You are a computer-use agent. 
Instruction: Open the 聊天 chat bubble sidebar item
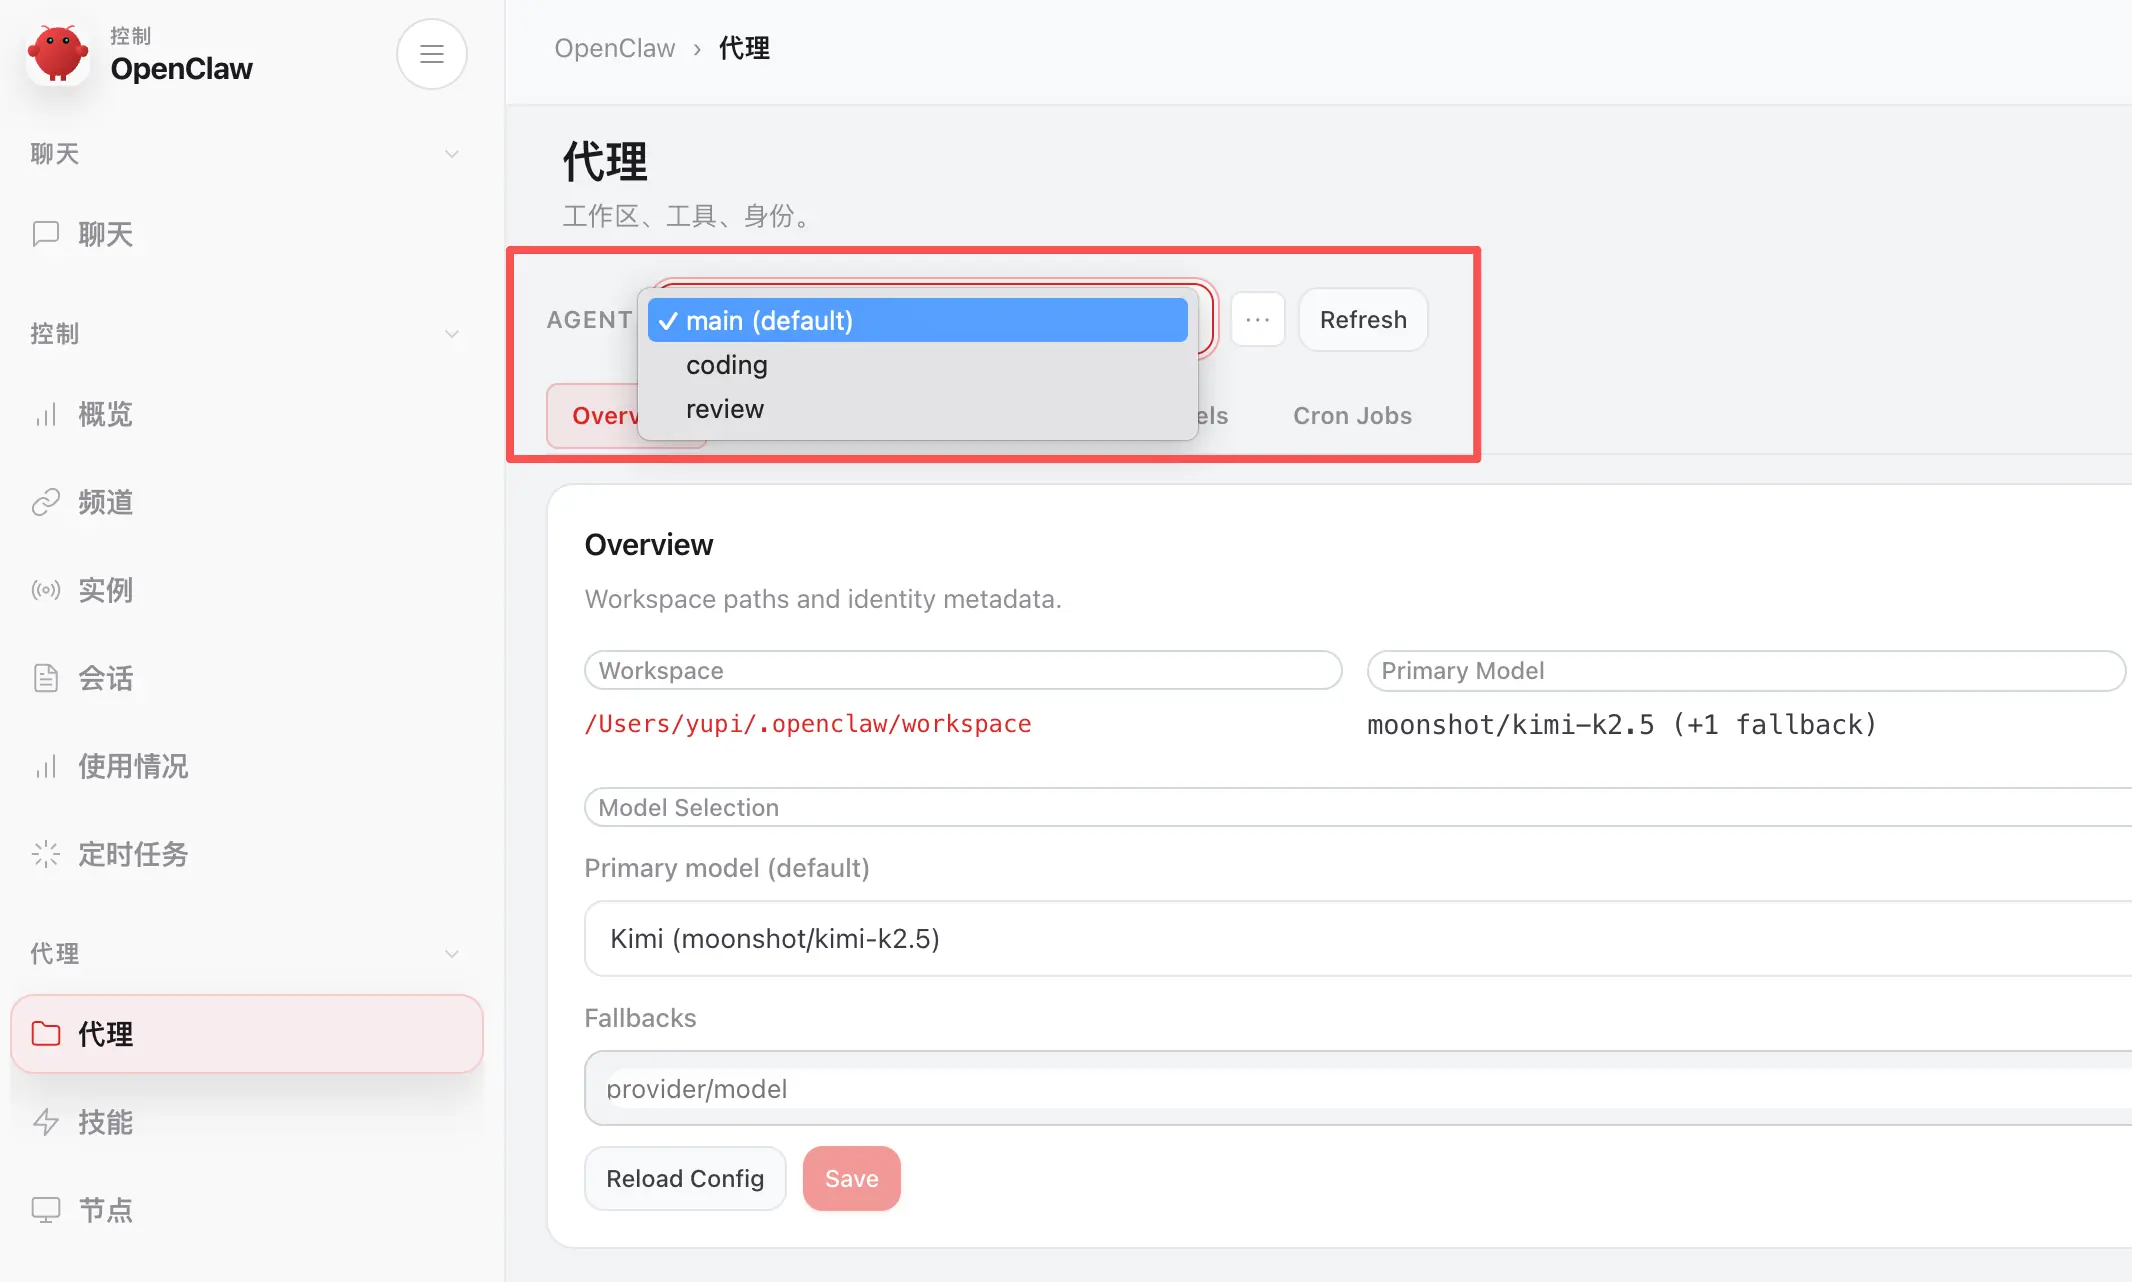pyautogui.click(x=104, y=234)
